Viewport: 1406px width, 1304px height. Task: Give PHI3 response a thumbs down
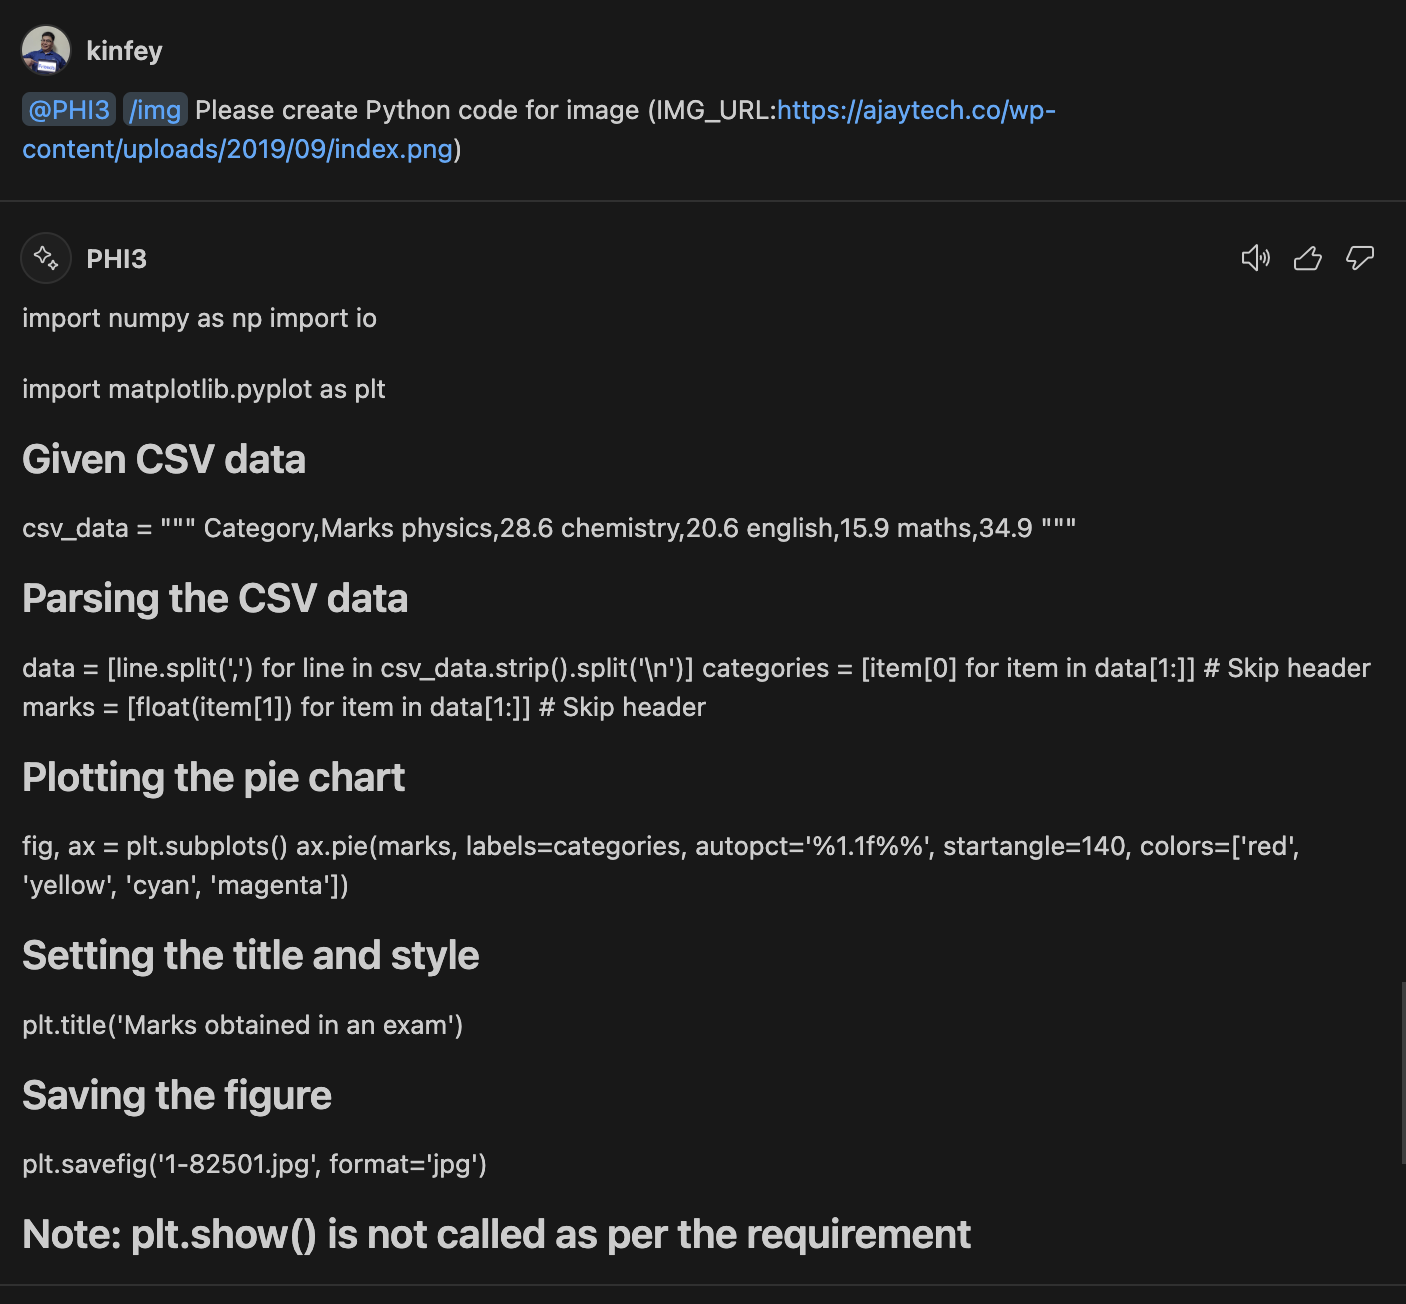tap(1360, 258)
